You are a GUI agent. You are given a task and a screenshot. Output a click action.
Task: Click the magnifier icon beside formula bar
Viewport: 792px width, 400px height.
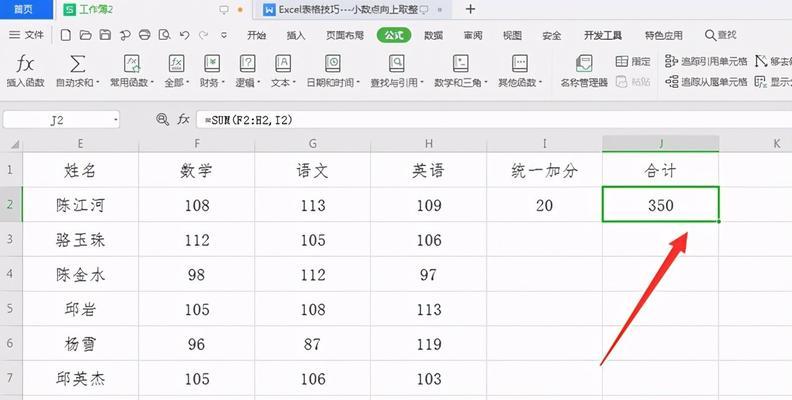[162, 120]
